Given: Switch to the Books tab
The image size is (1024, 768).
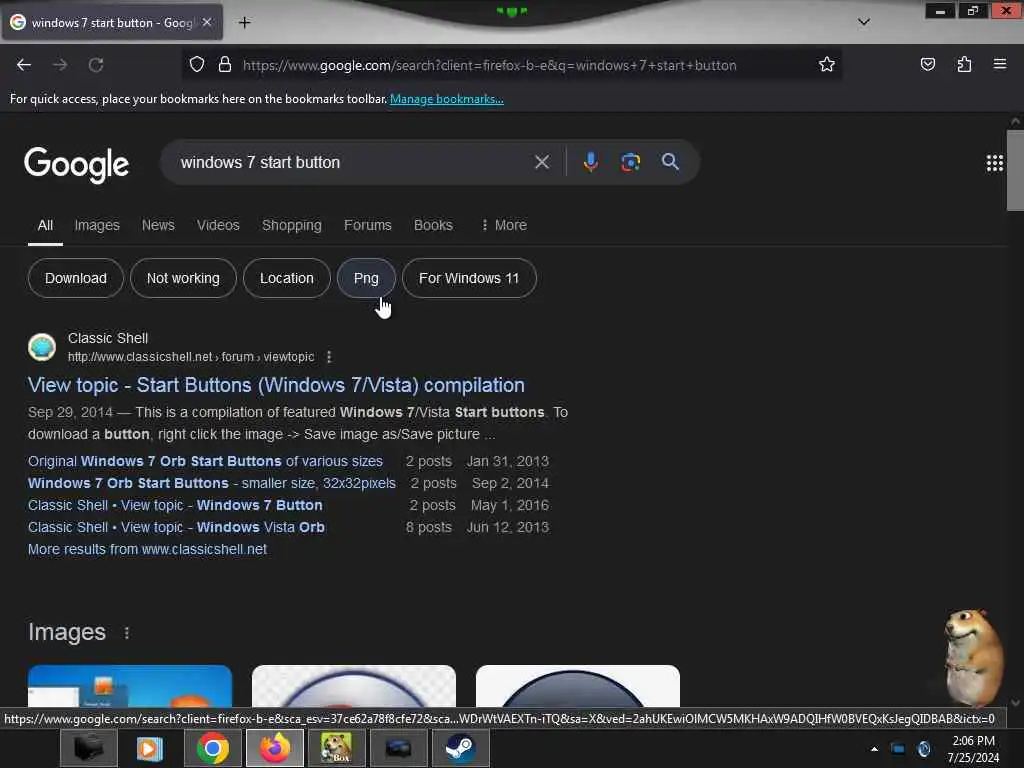Looking at the screenshot, I should (x=433, y=225).
